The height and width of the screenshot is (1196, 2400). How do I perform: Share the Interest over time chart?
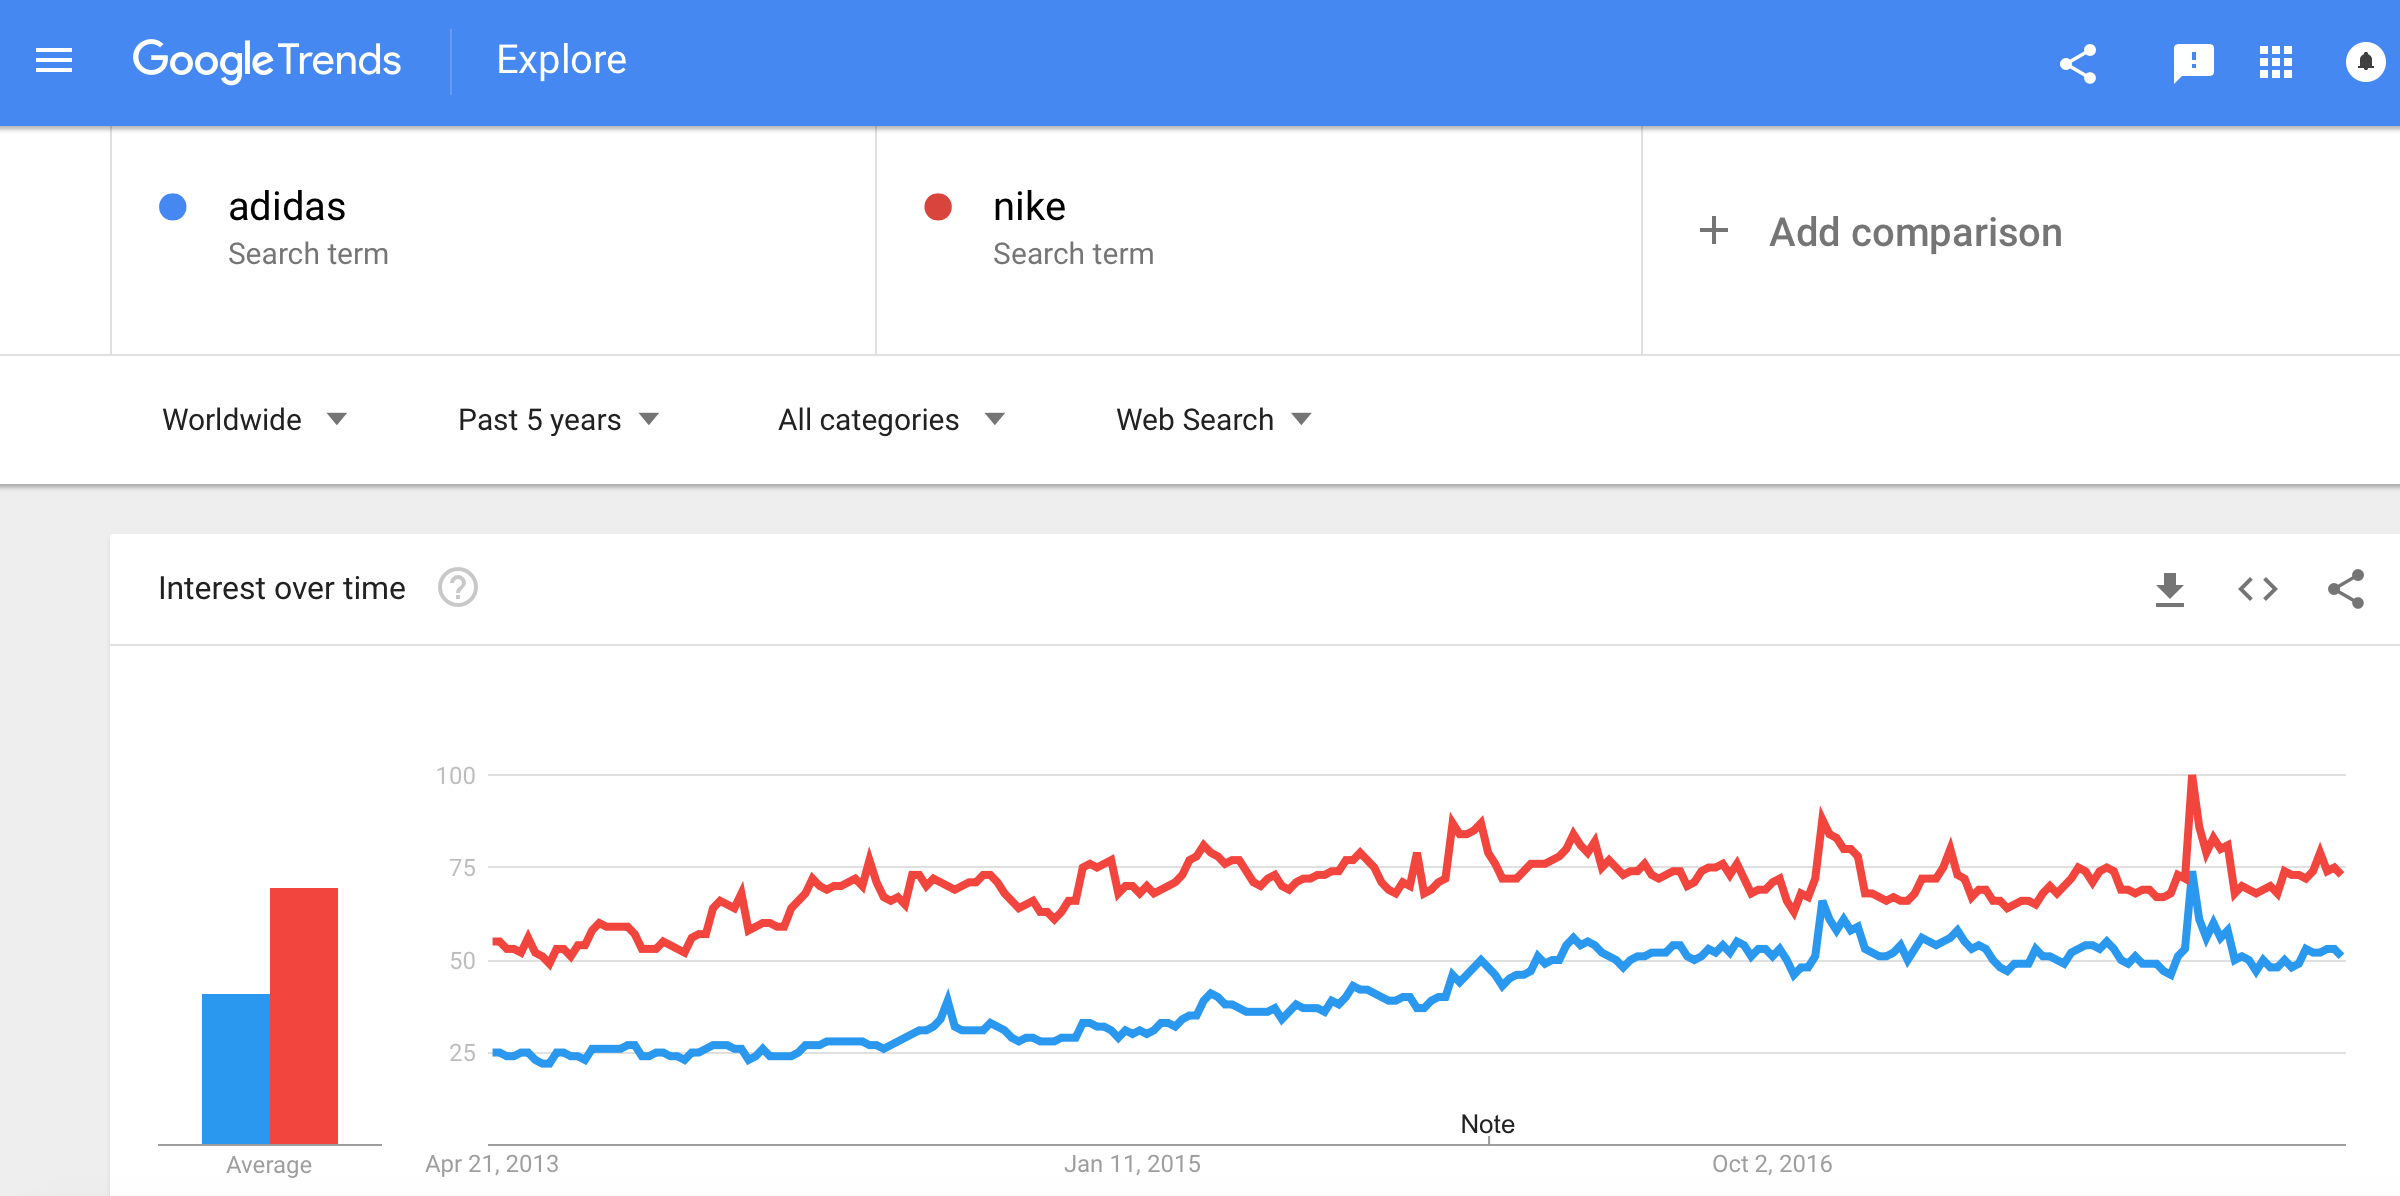pos(2345,589)
